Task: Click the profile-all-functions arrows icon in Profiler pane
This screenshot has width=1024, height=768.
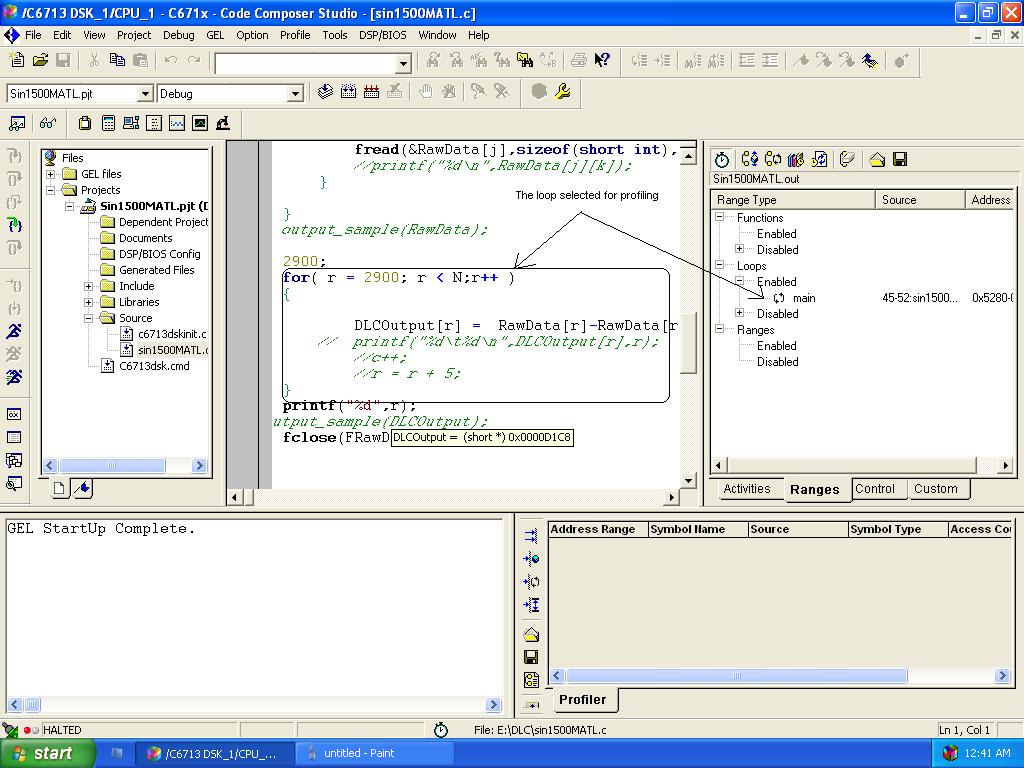Action: coord(531,536)
